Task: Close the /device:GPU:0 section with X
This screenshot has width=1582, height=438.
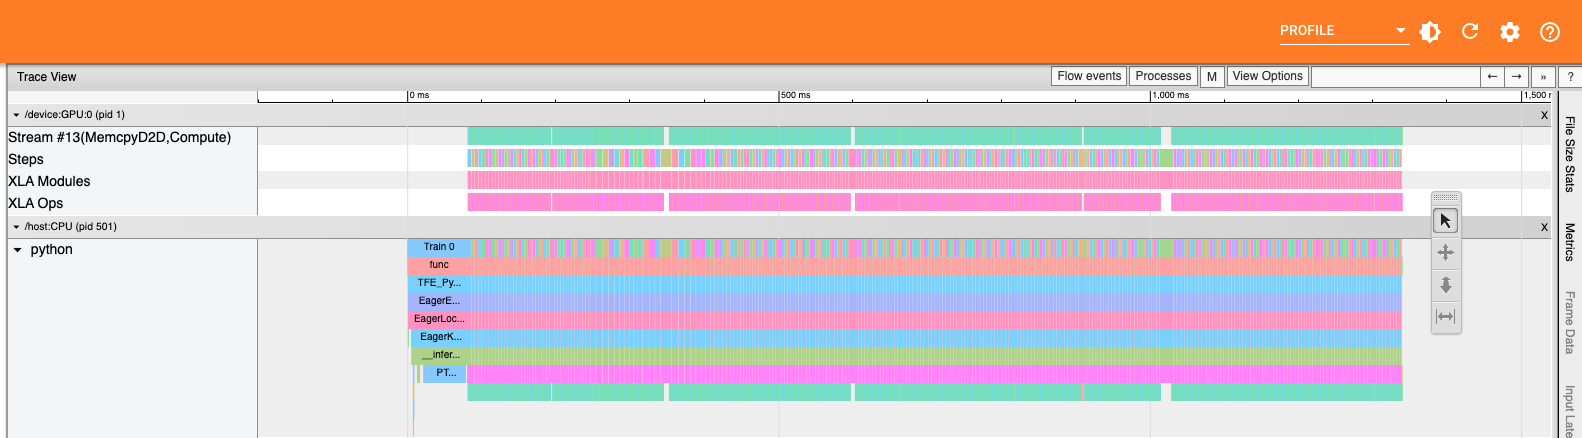Action: point(1544,115)
